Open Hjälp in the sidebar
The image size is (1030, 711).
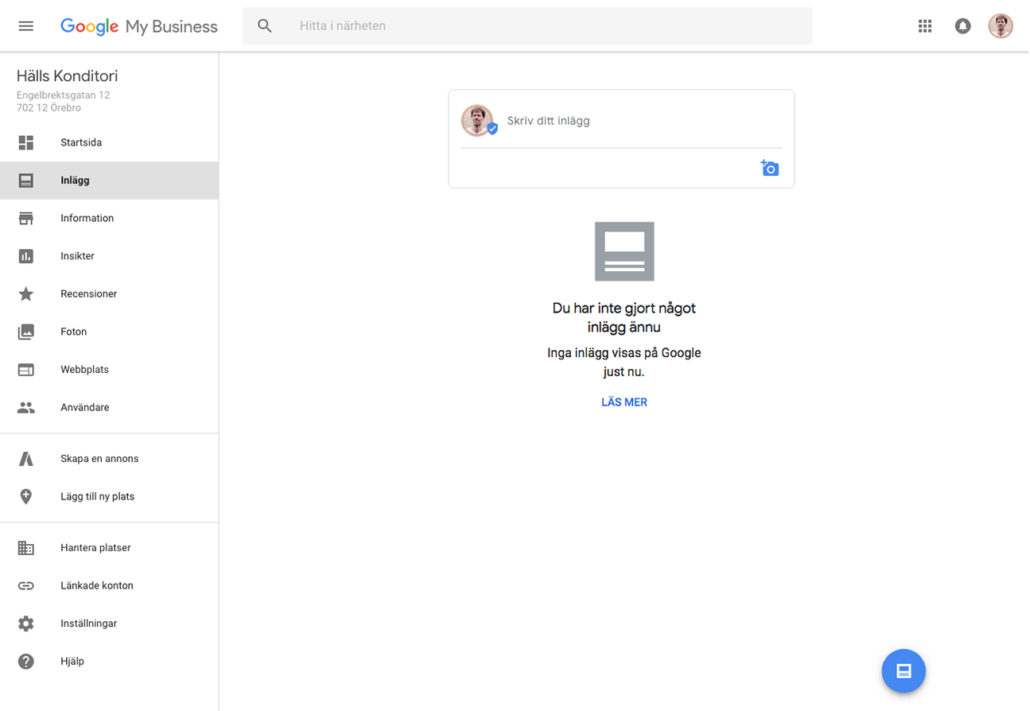coord(109,662)
